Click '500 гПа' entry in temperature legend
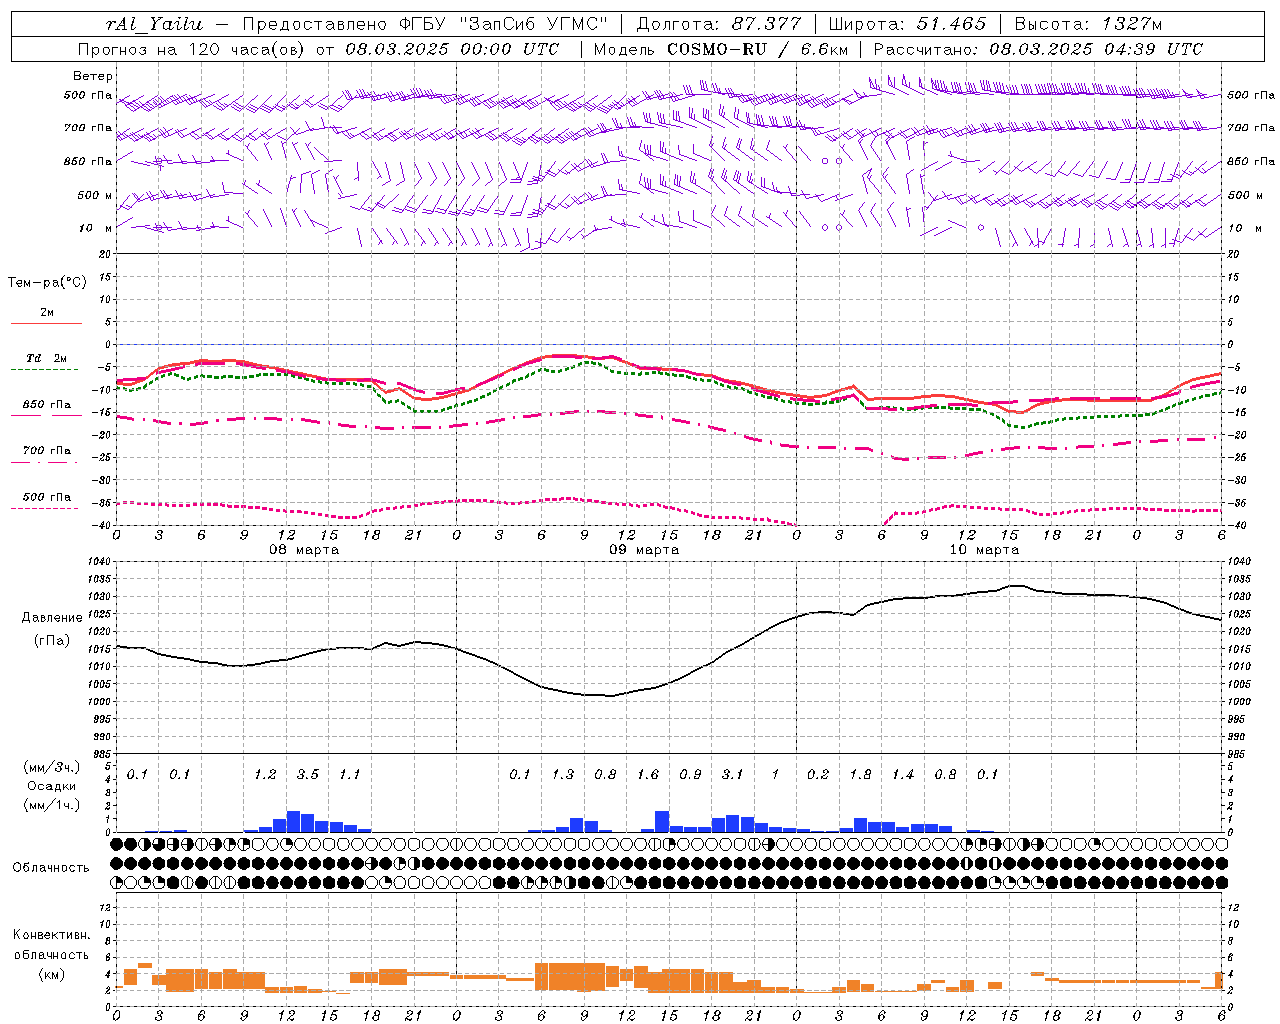1280x1024 pixels. click(47, 497)
